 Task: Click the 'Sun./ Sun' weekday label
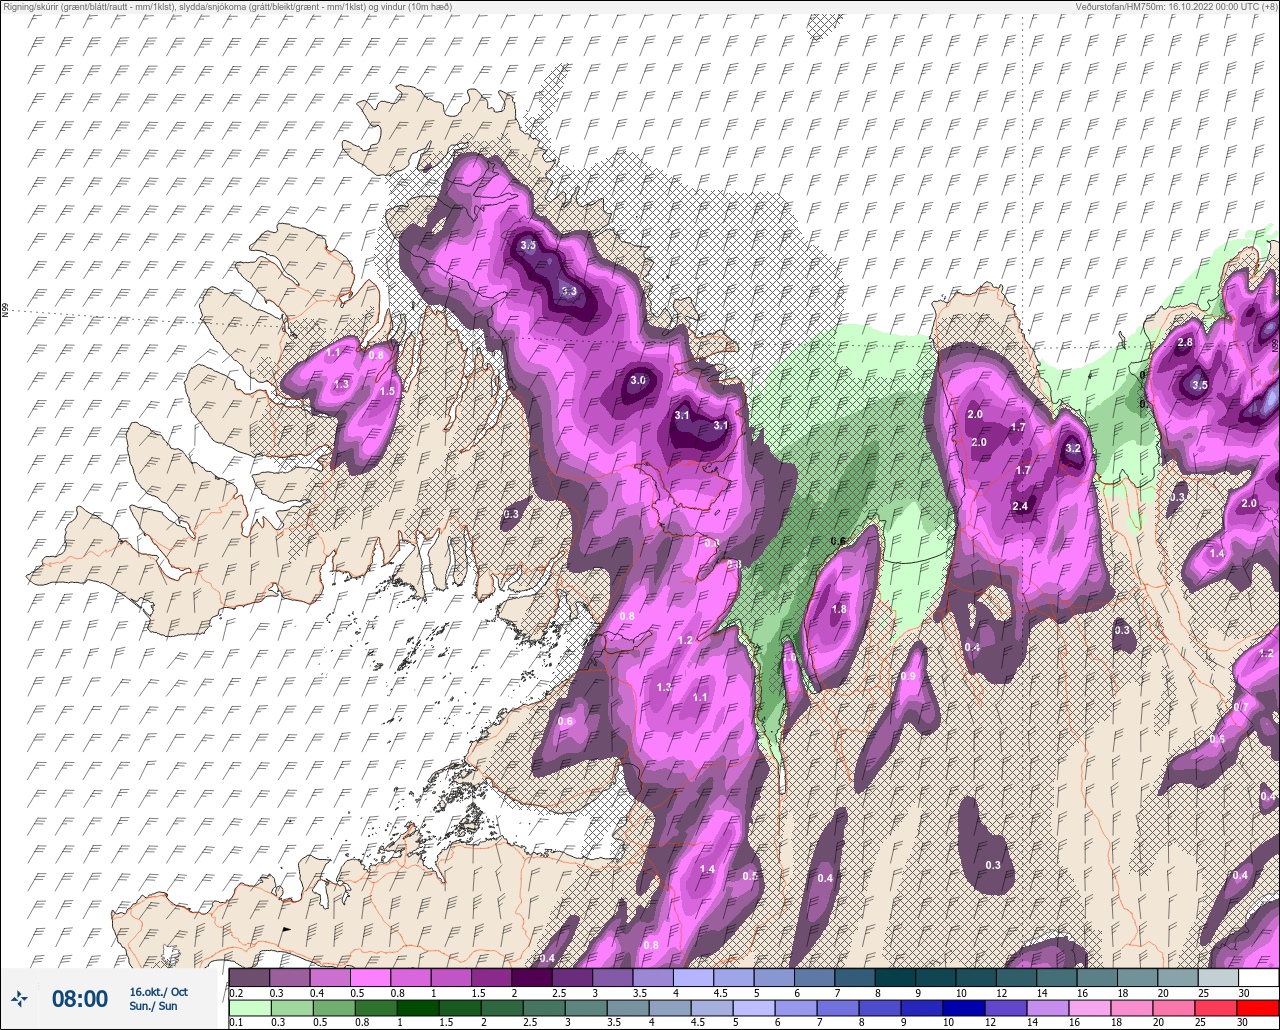pos(153,1006)
